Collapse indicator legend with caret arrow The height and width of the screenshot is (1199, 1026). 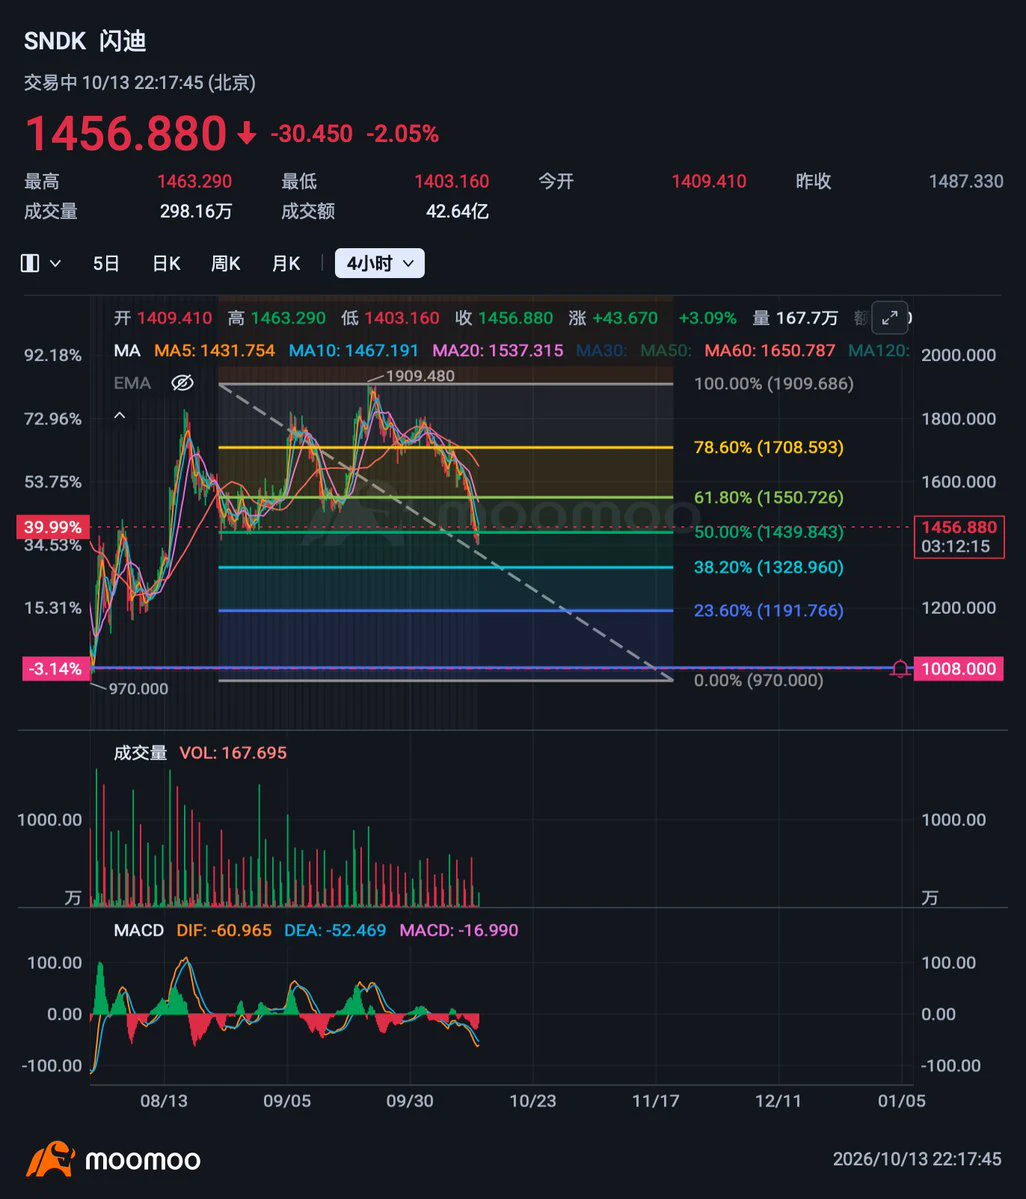pos(120,415)
